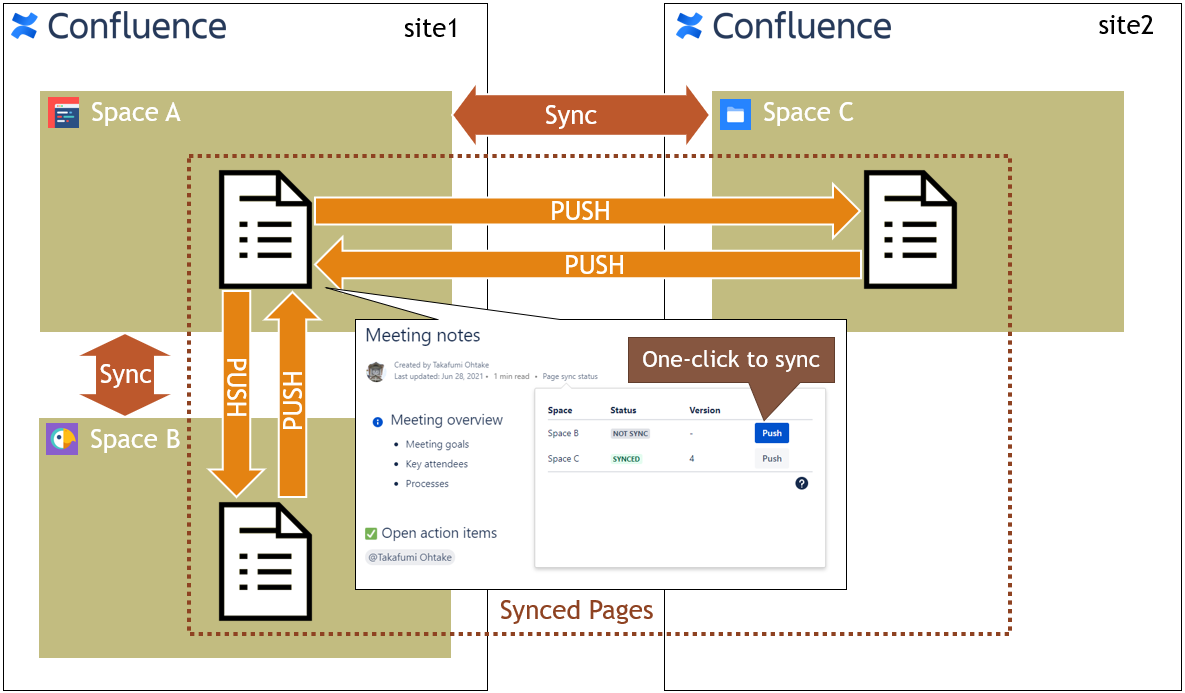Open the Page sync status link
The image size is (1185, 693).
pos(570,377)
